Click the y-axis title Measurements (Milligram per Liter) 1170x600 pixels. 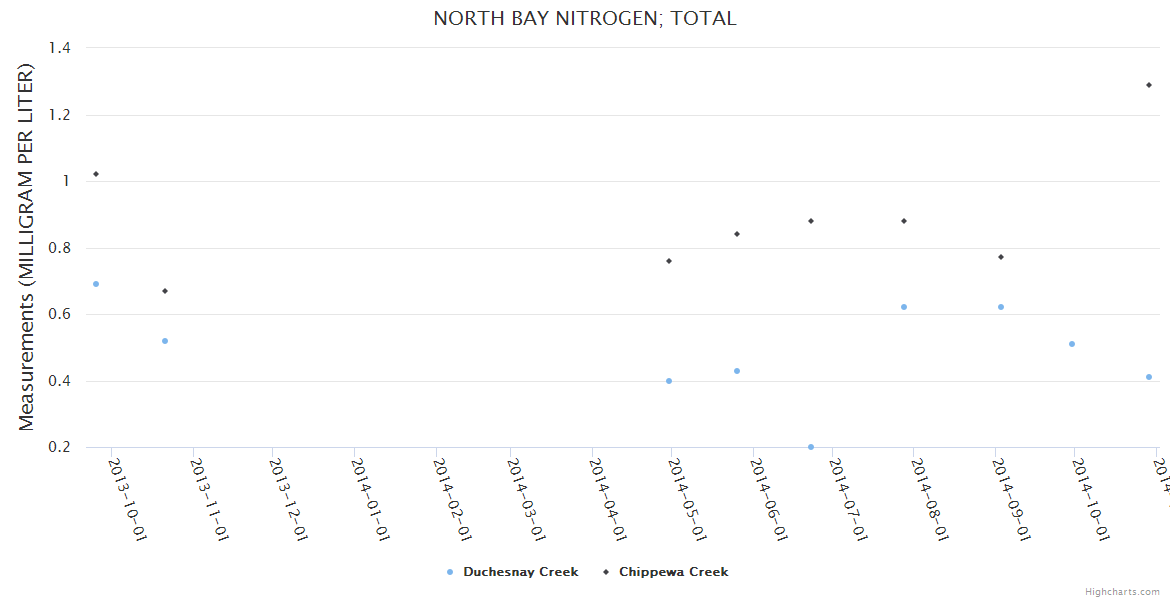[x=27, y=247]
